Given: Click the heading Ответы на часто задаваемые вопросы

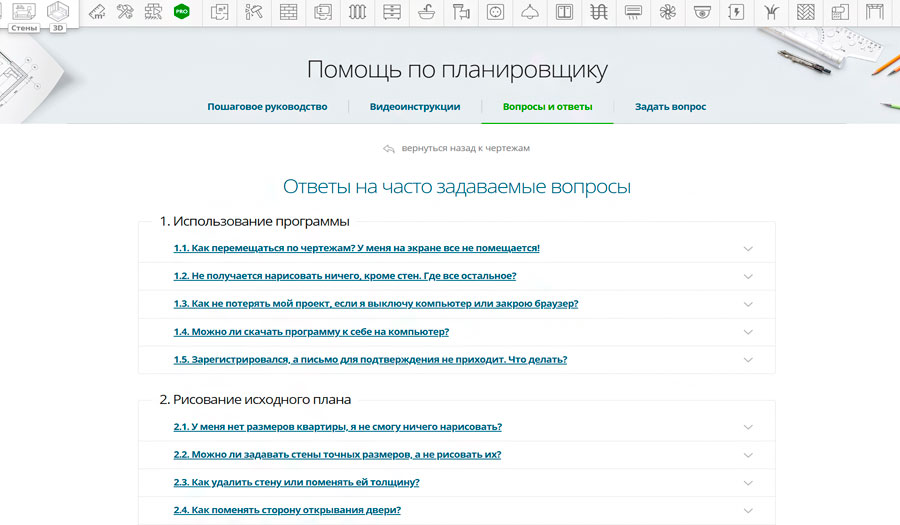Looking at the screenshot, I should 457,187.
